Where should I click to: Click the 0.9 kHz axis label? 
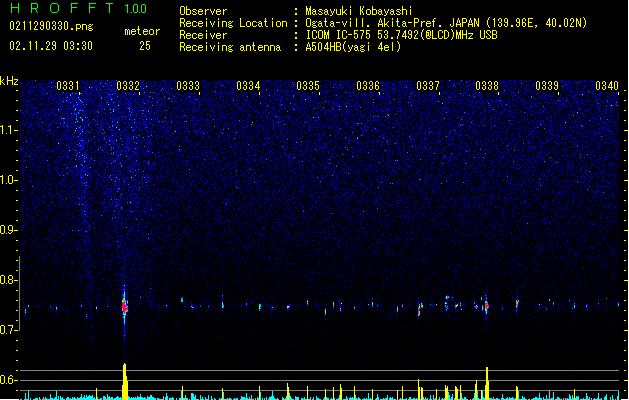click(8, 230)
